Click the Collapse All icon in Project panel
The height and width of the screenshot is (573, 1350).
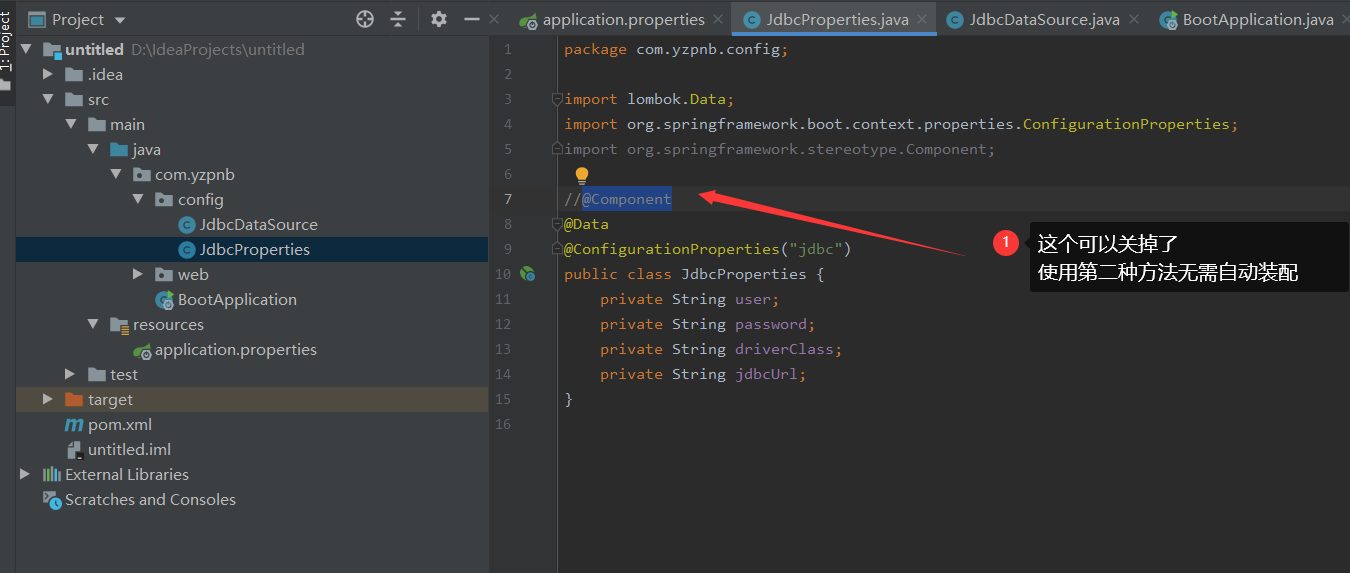398,19
